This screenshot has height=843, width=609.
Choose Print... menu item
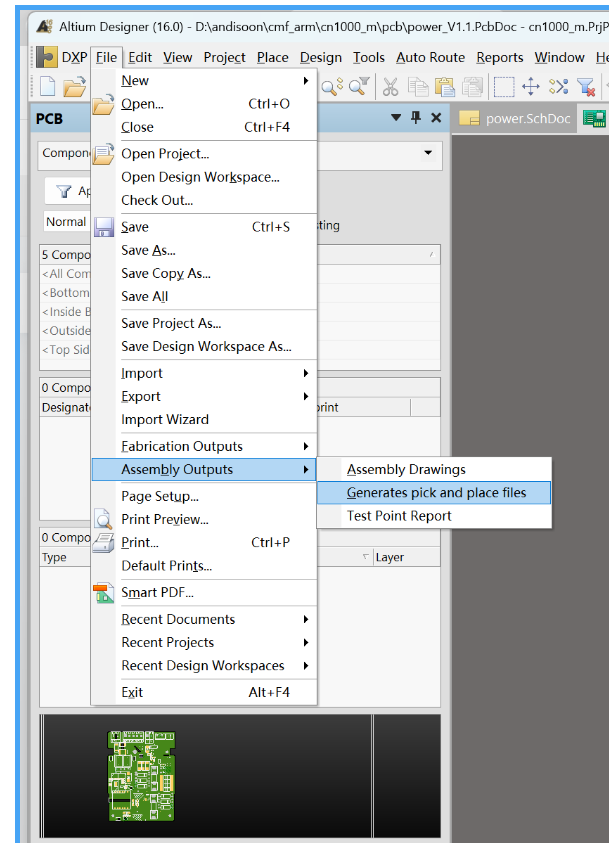coord(204,542)
